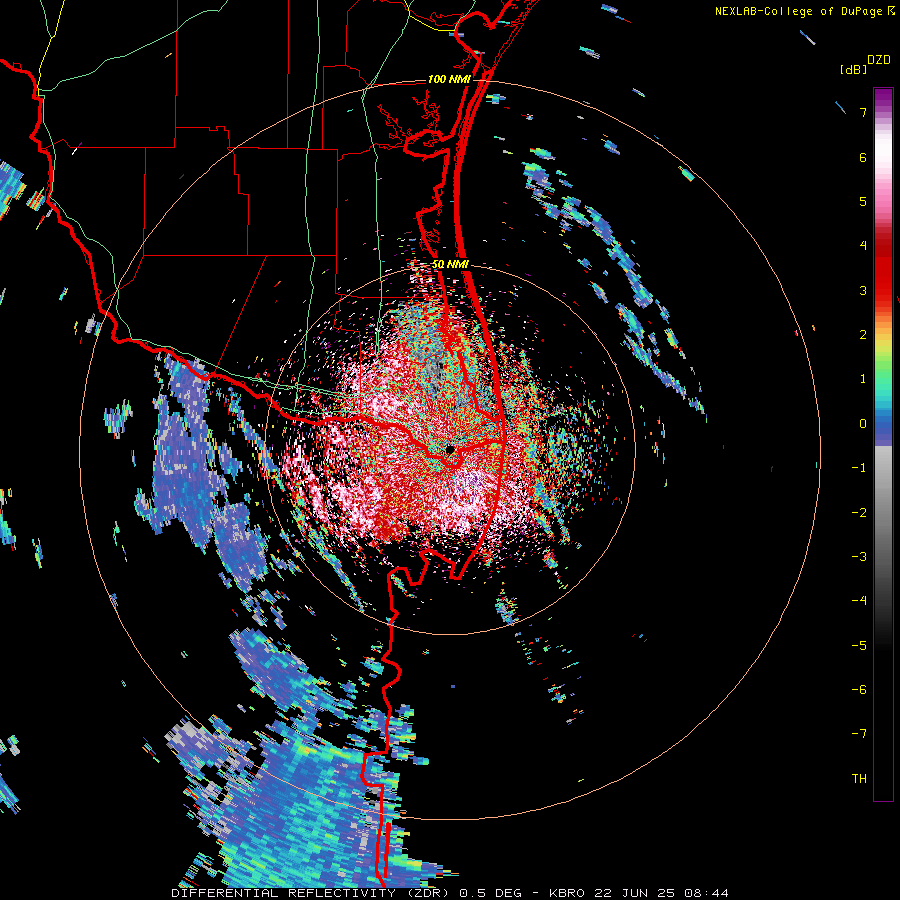The width and height of the screenshot is (900, 900).
Task: Click the 2 value on color scale
Action: point(863,335)
